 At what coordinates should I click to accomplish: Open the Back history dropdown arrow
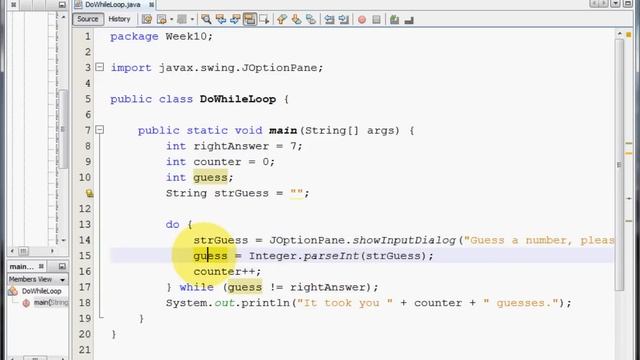[x=171, y=19]
